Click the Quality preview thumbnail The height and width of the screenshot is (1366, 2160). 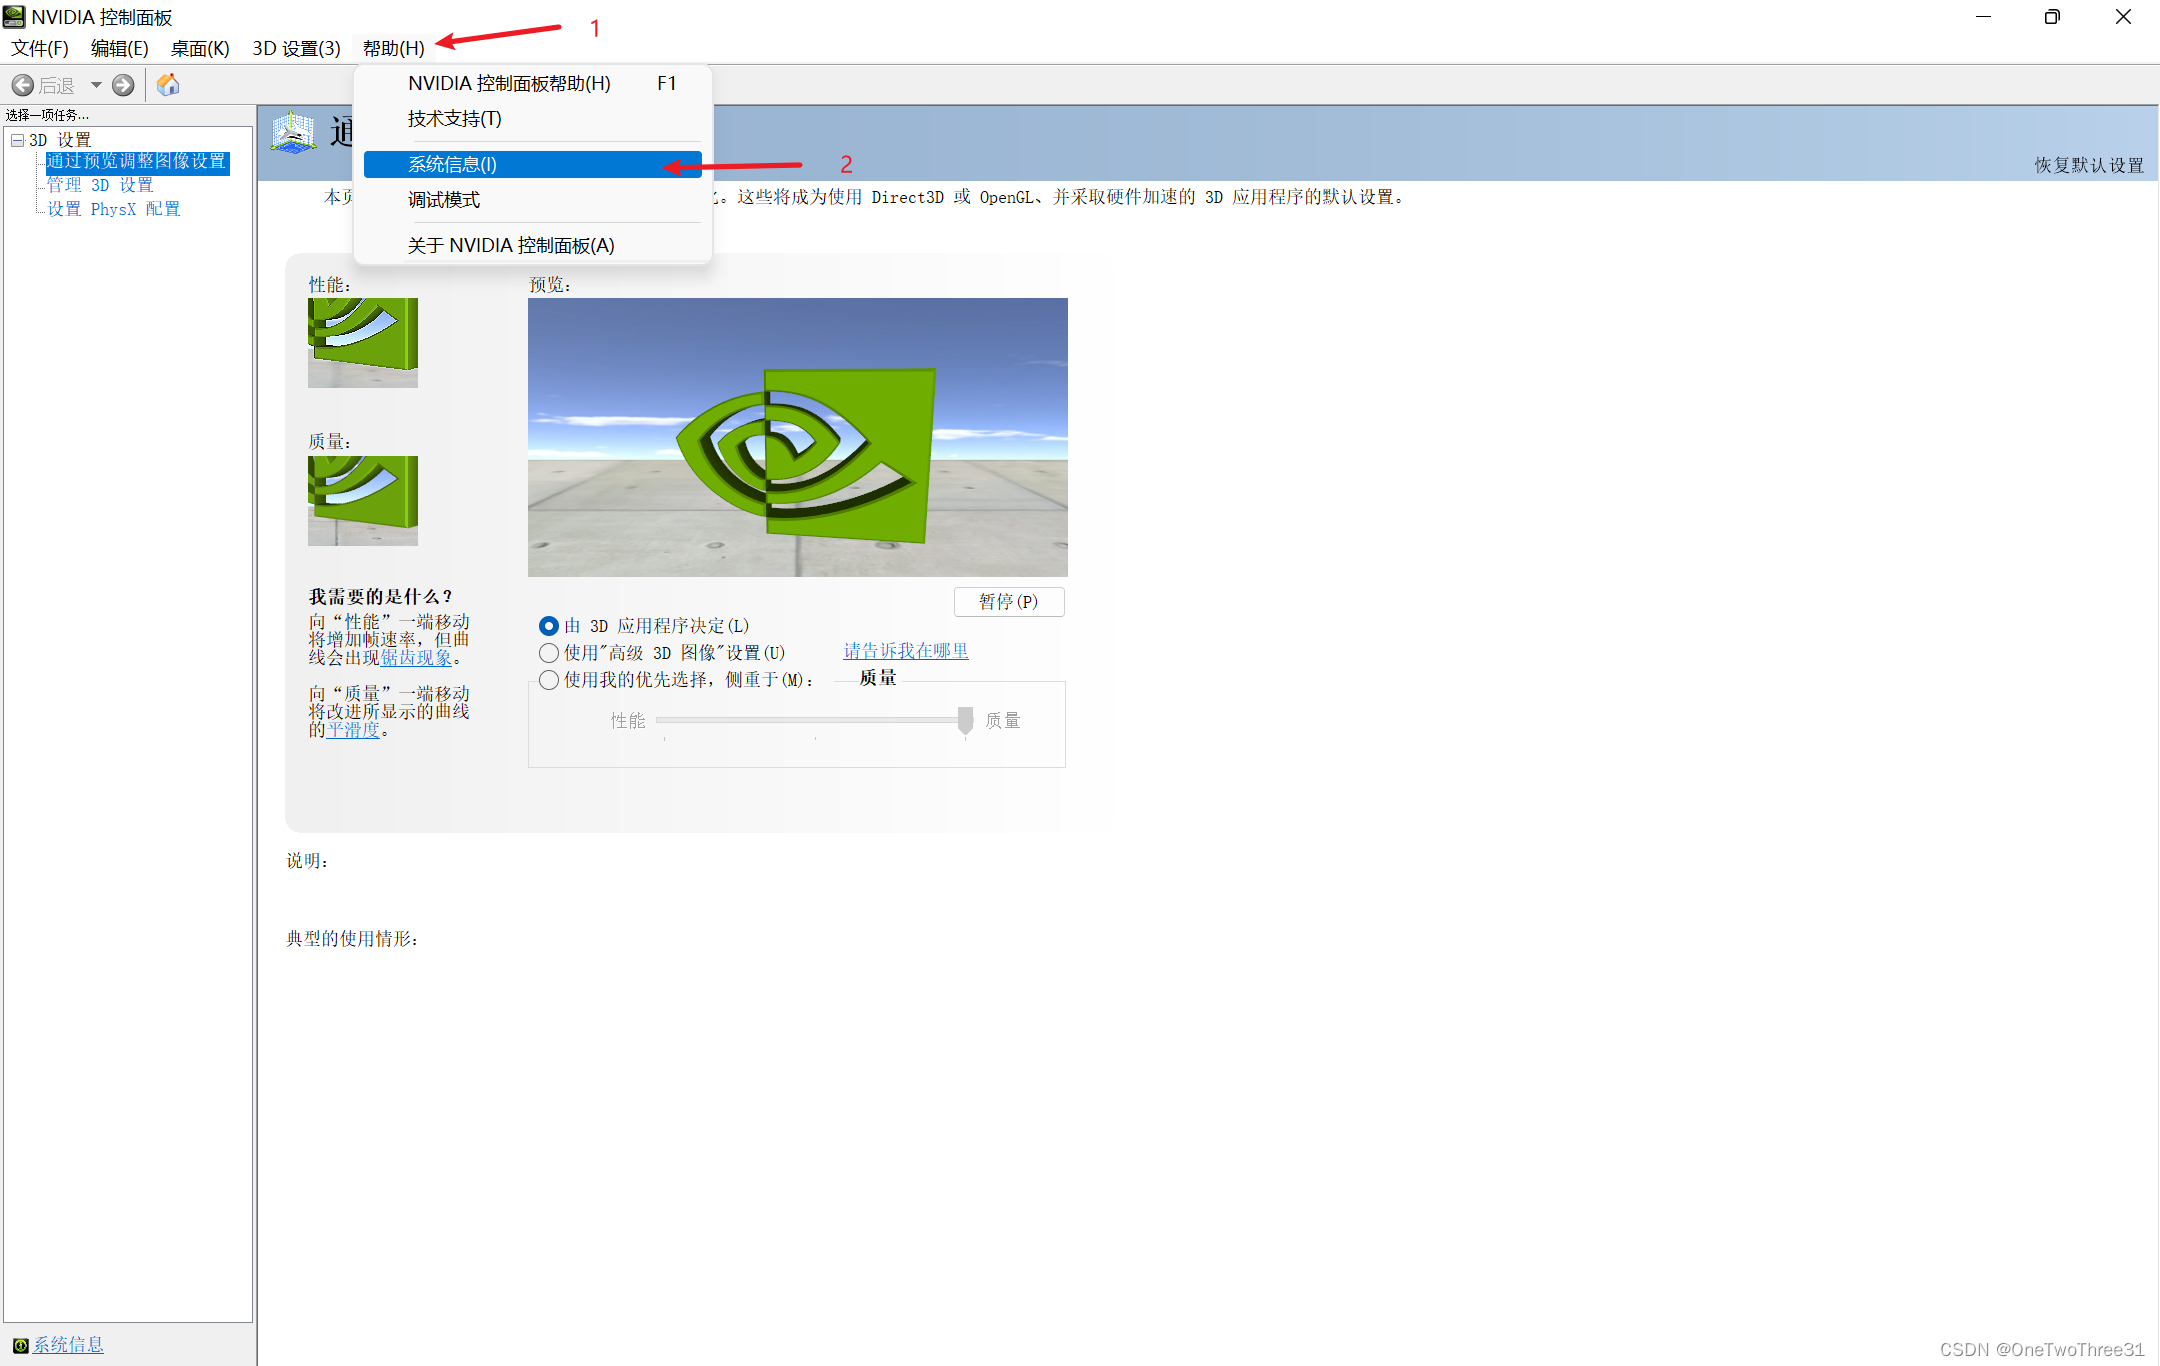click(x=362, y=500)
